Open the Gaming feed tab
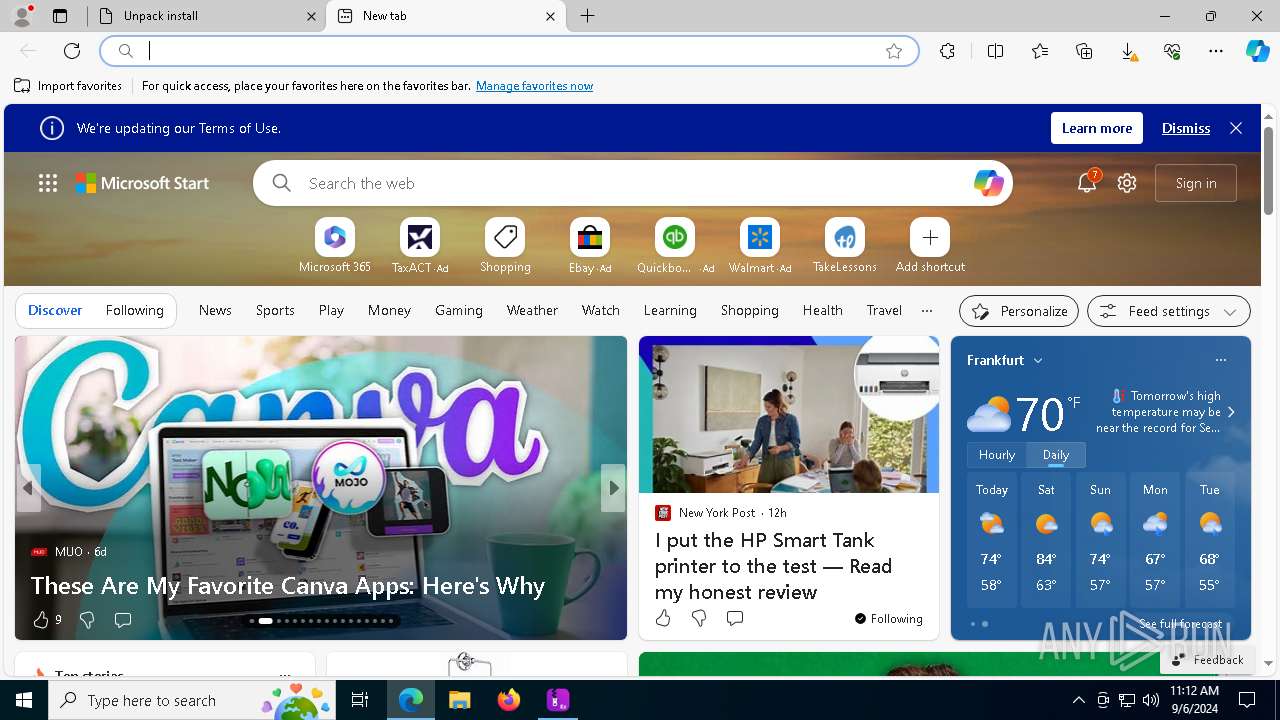Viewport: 1280px width, 720px height. (459, 311)
